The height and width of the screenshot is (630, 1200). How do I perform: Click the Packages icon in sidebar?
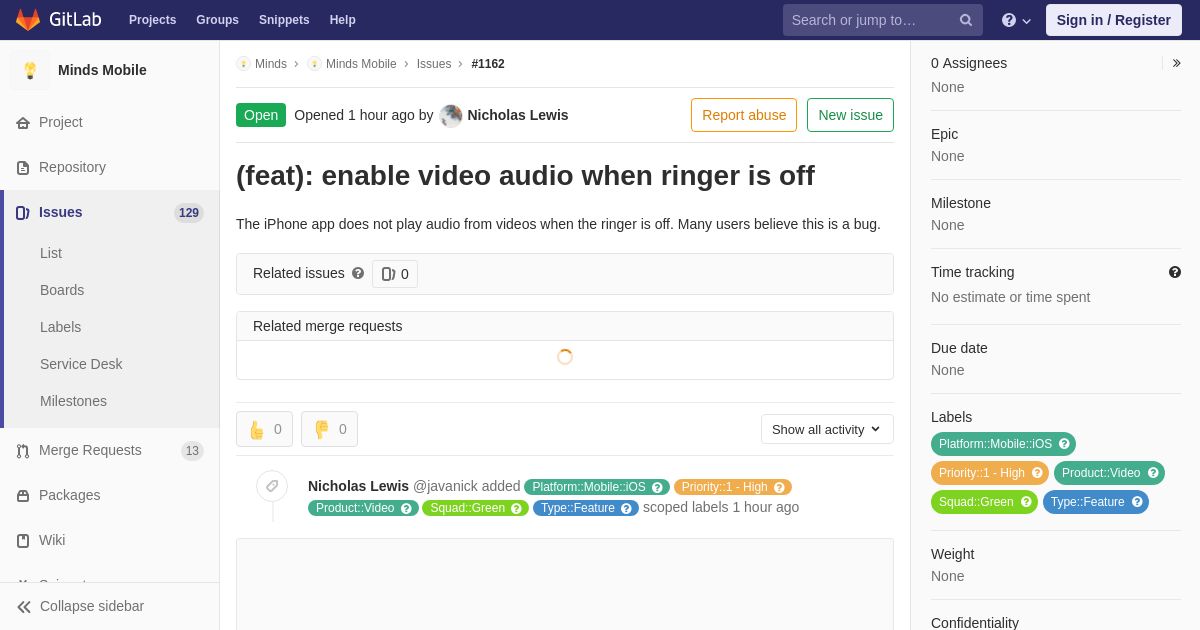[23, 496]
